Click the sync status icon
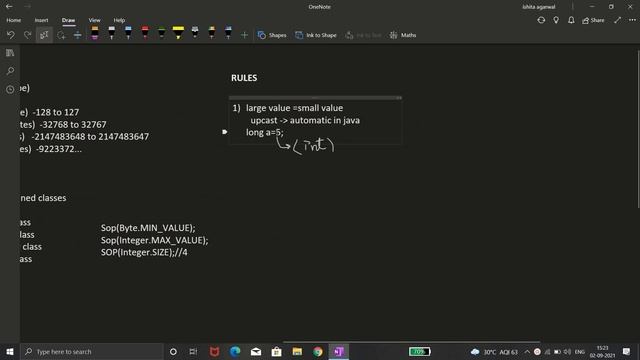 coord(541,20)
